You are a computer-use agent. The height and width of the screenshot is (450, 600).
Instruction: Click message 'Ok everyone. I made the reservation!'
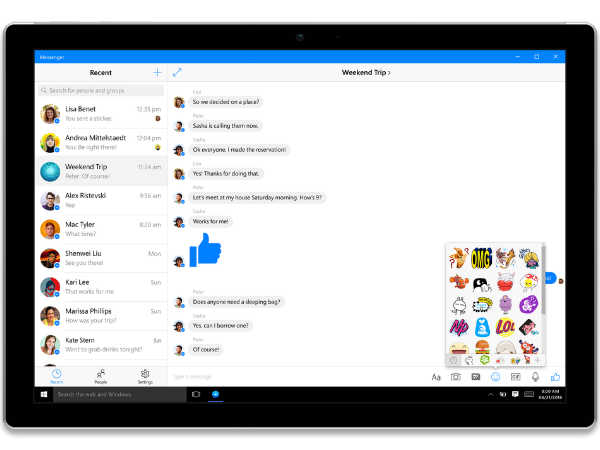point(239,150)
